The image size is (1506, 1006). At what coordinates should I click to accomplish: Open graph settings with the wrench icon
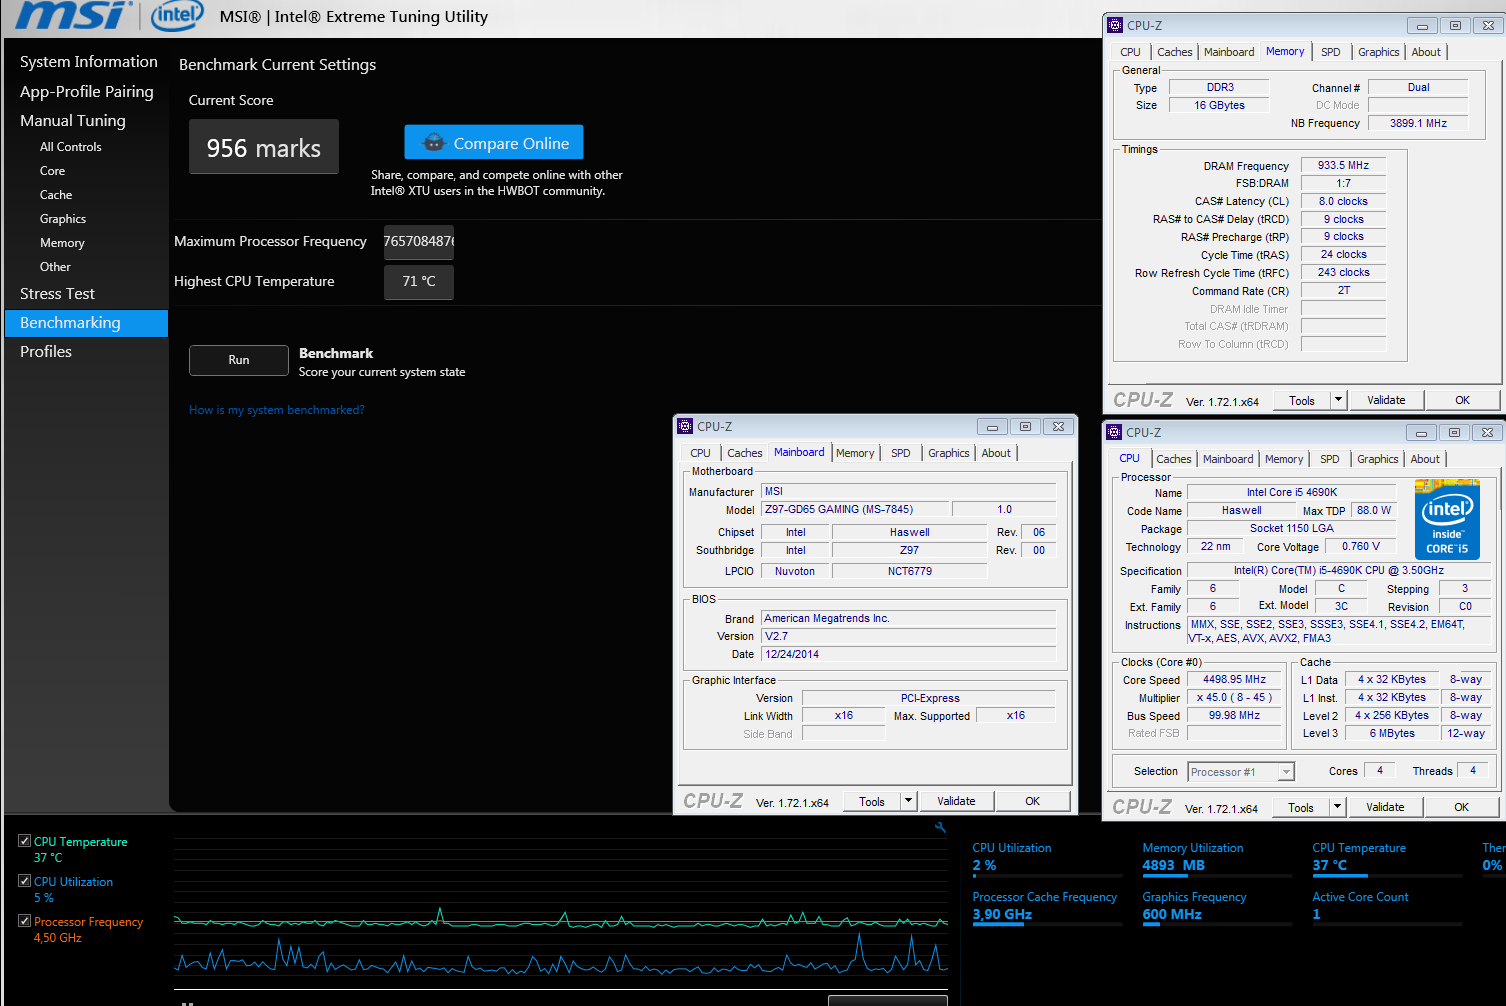(940, 827)
